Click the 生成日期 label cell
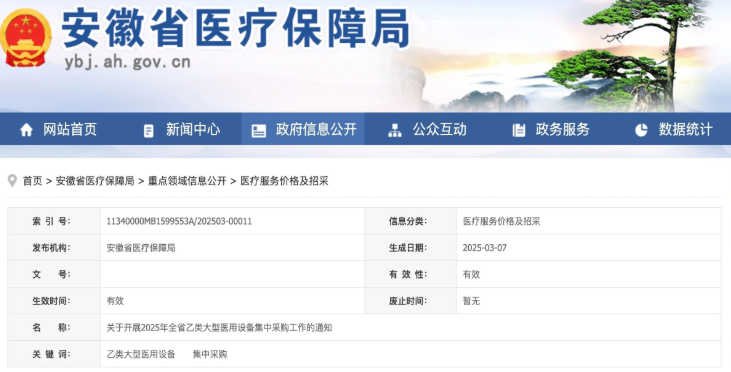 pos(411,248)
